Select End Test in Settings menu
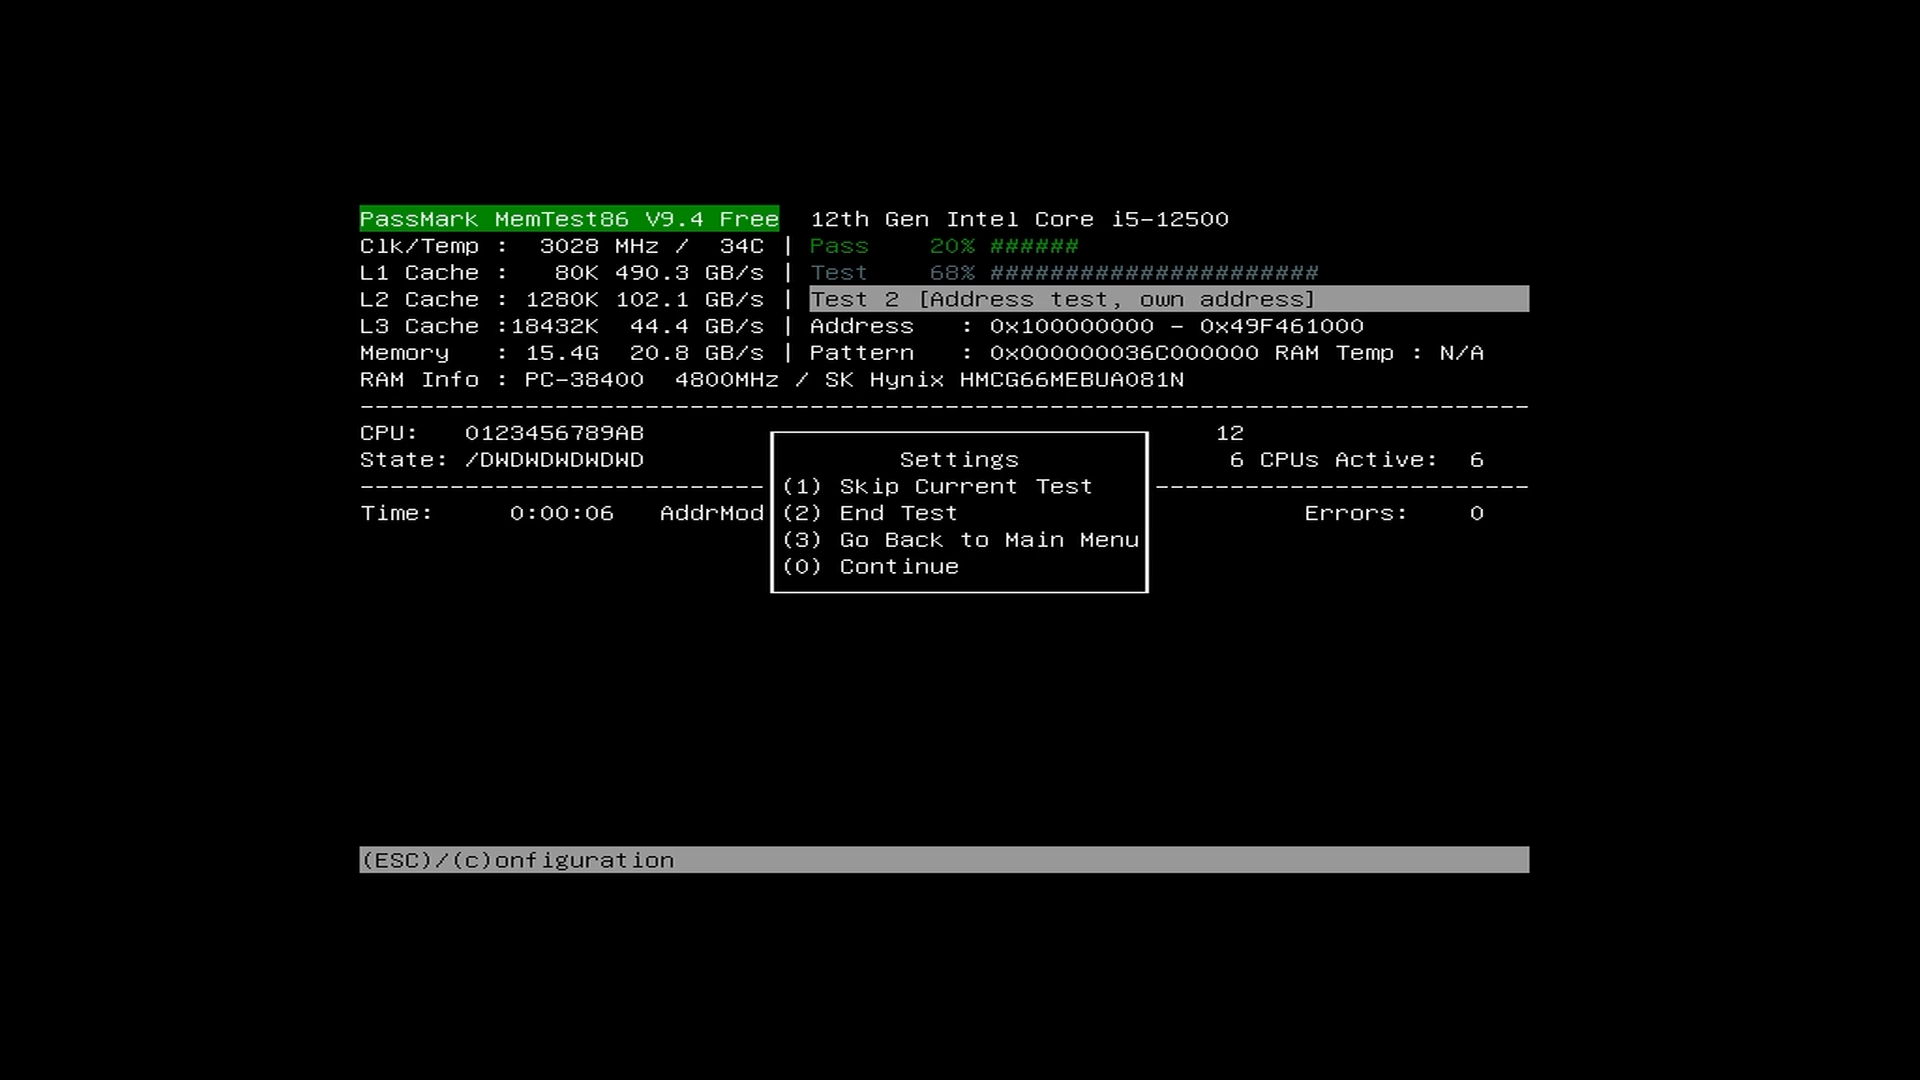Image resolution: width=1920 pixels, height=1080 pixels. (896, 513)
